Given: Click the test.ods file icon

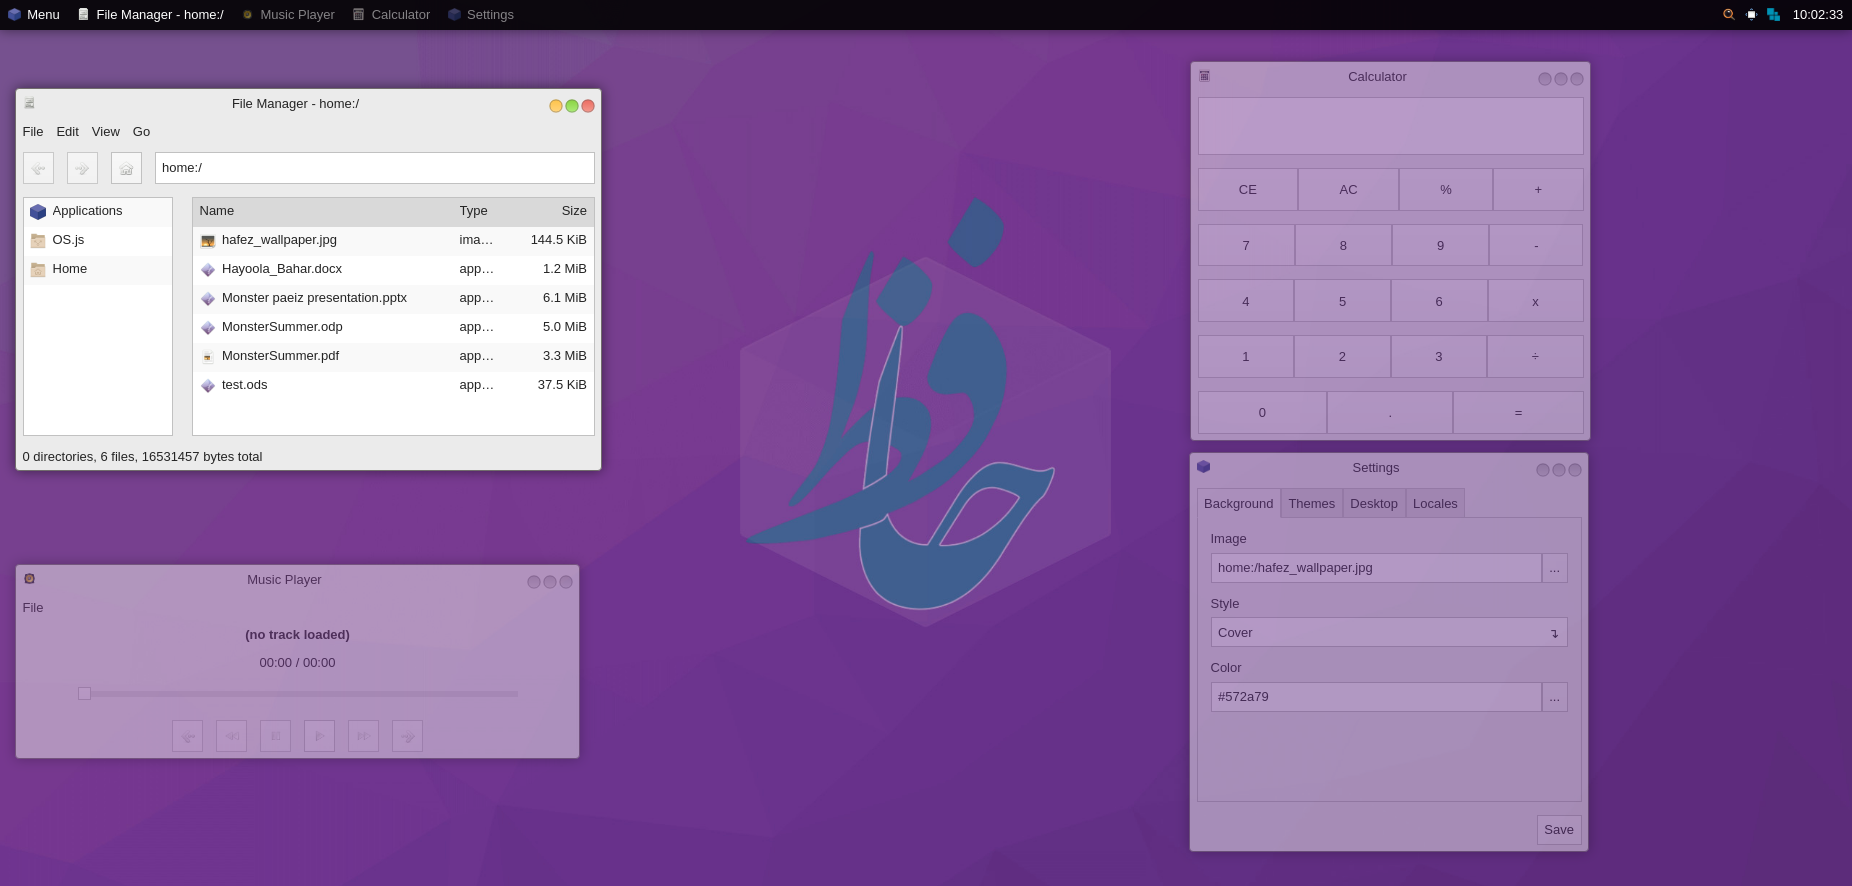Looking at the screenshot, I should (x=208, y=386).
